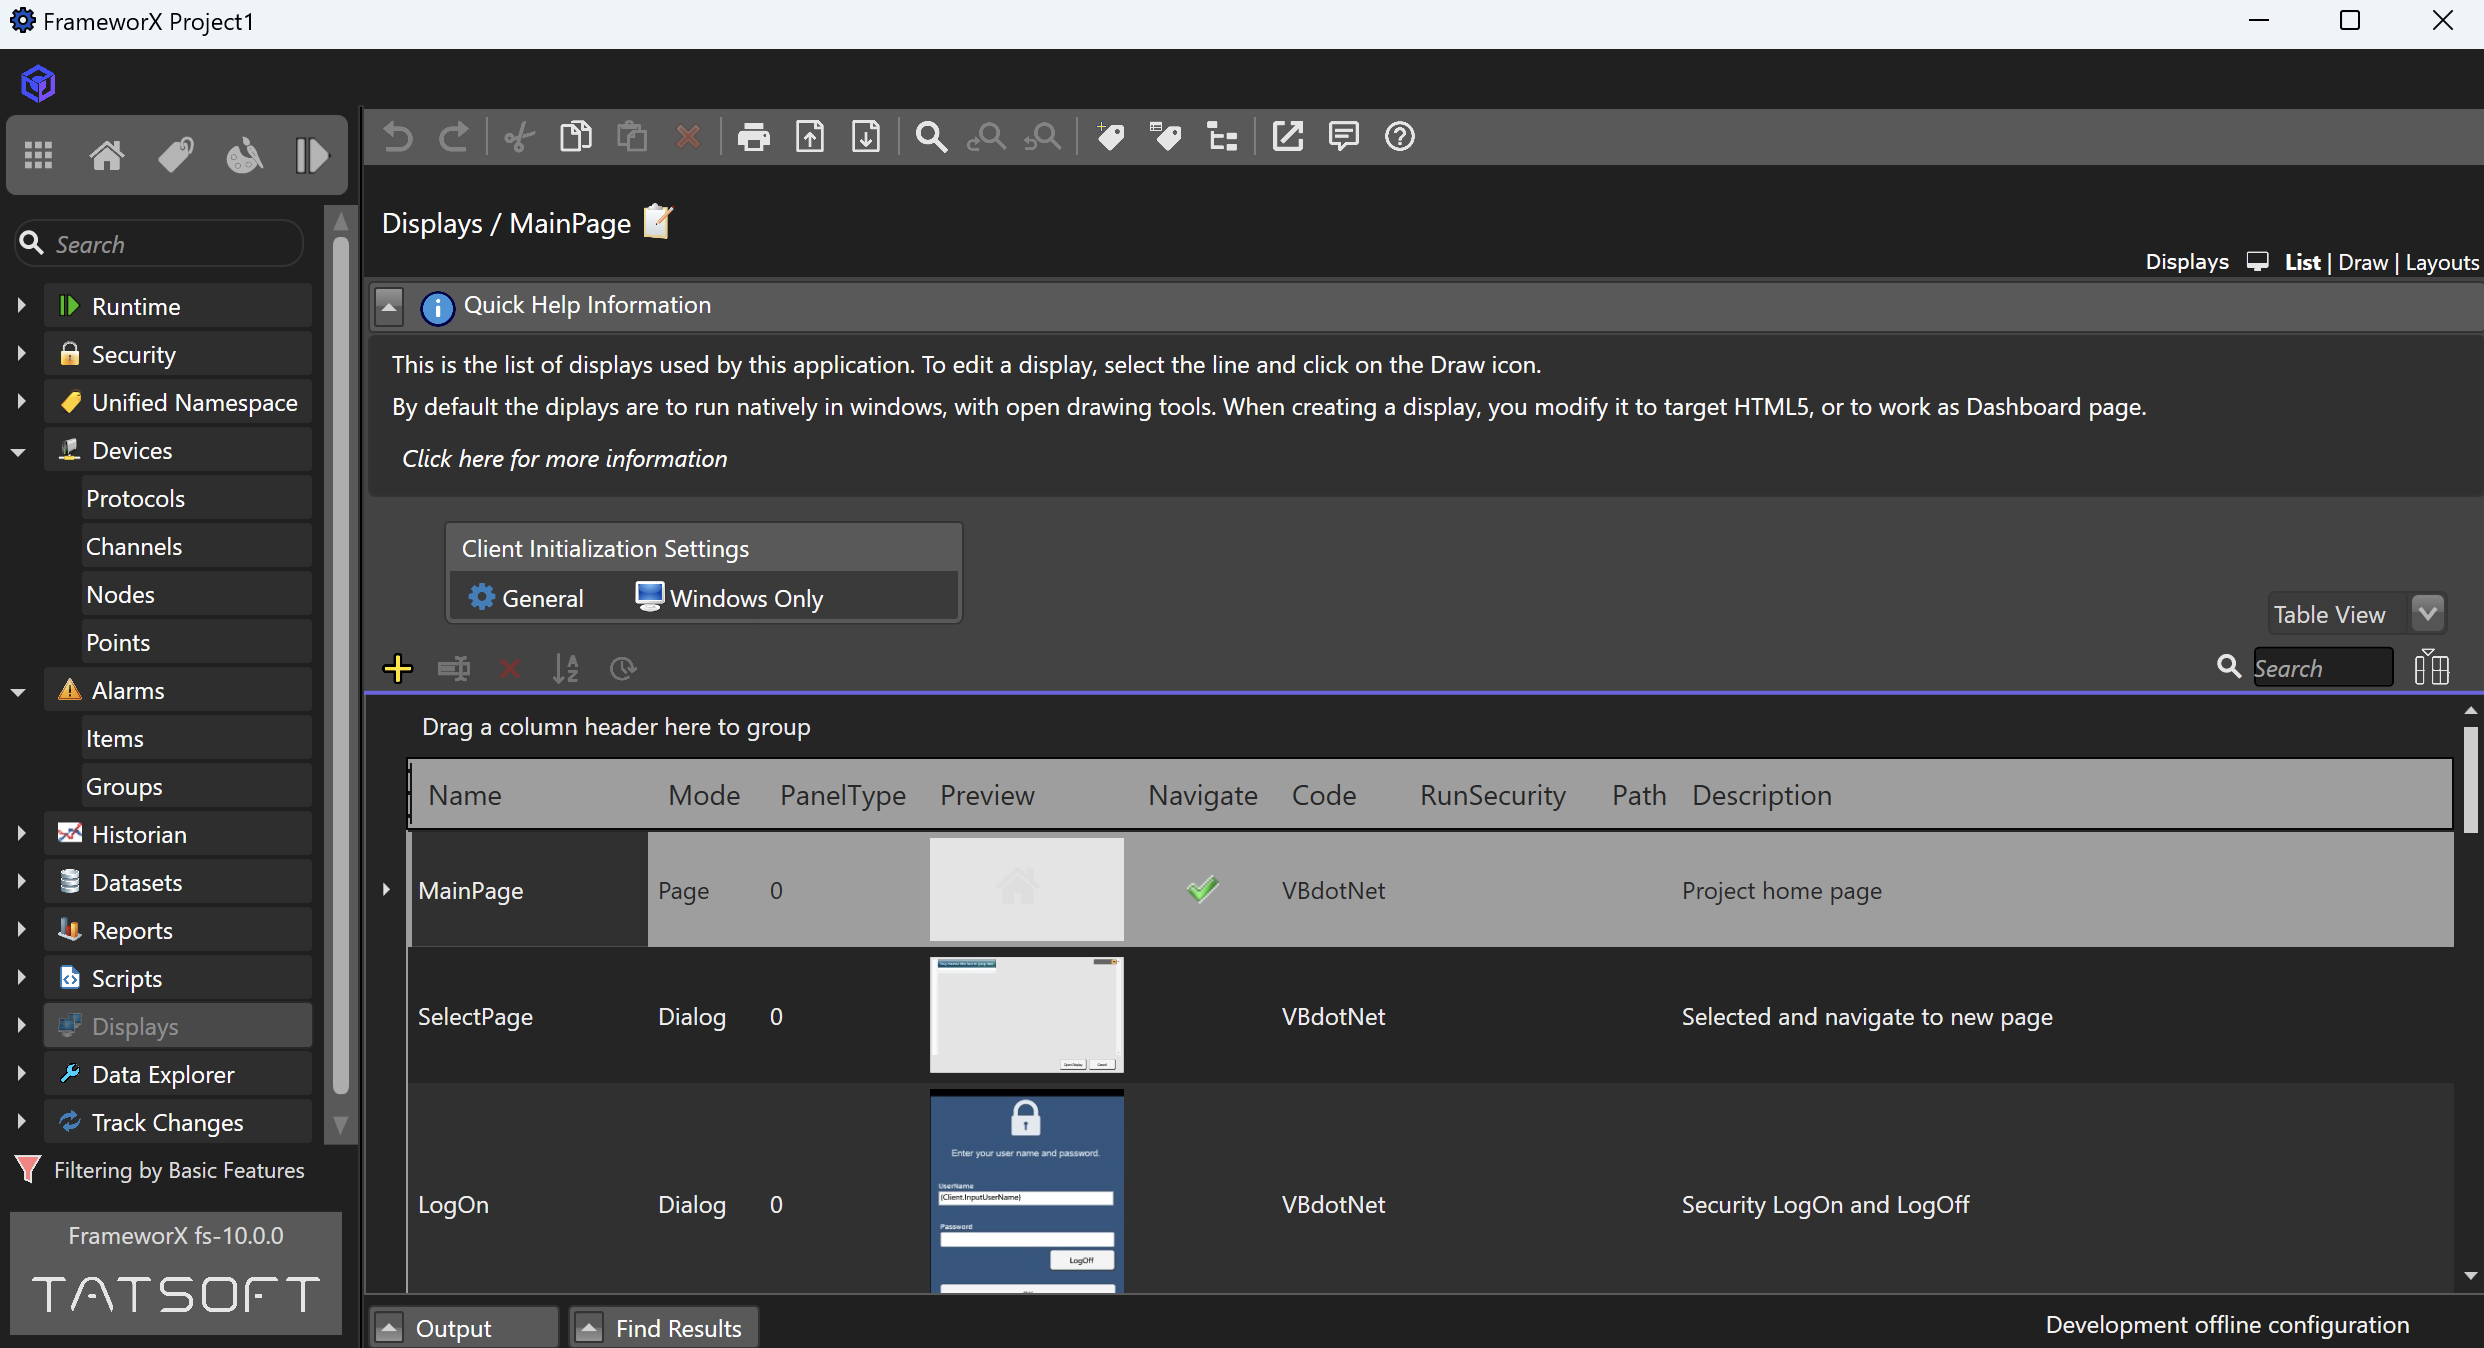This screenshot has width=2484, height=1348.
Task: Open Click here for more information link
Action: coord(564,459)
